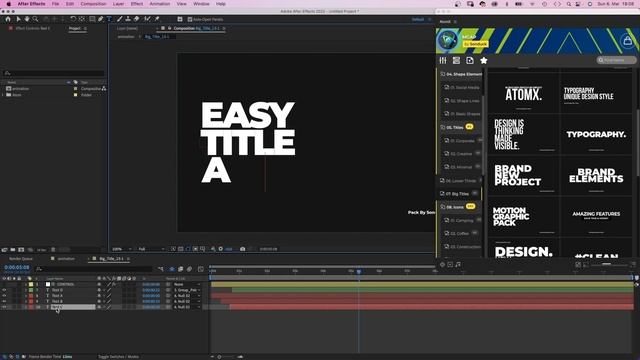Switch to Render Queue tab

[21, 259]
